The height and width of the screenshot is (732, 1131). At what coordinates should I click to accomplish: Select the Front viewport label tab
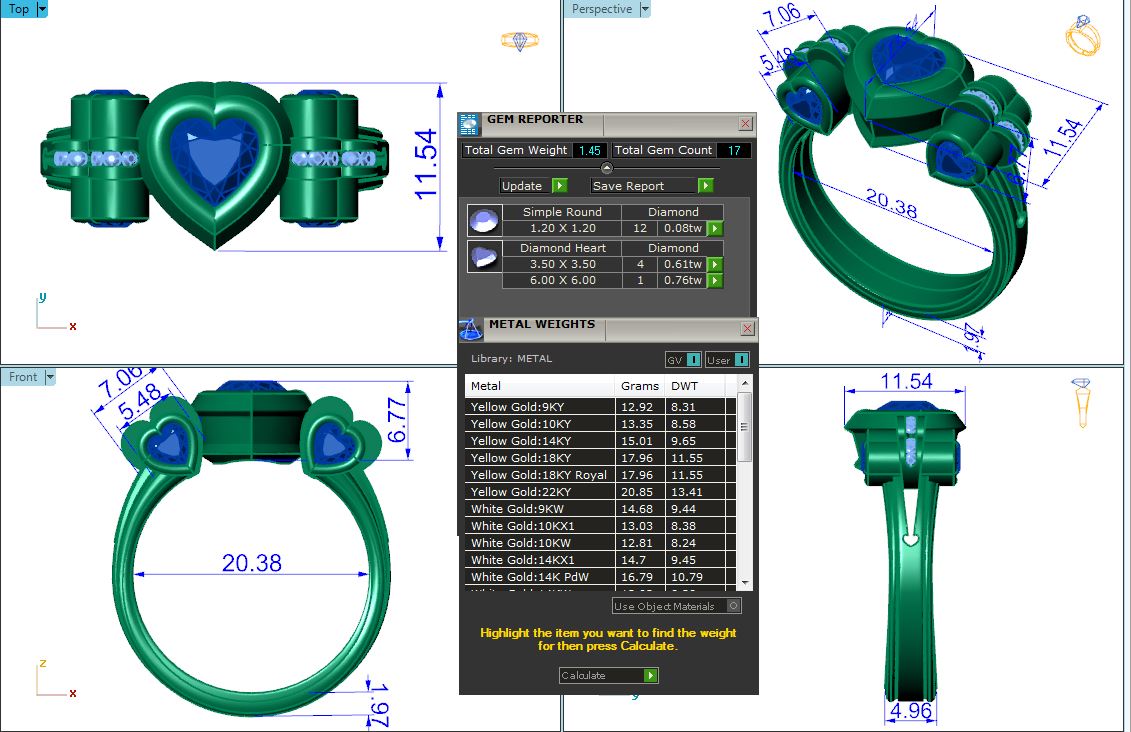click(x=23, y=377)
